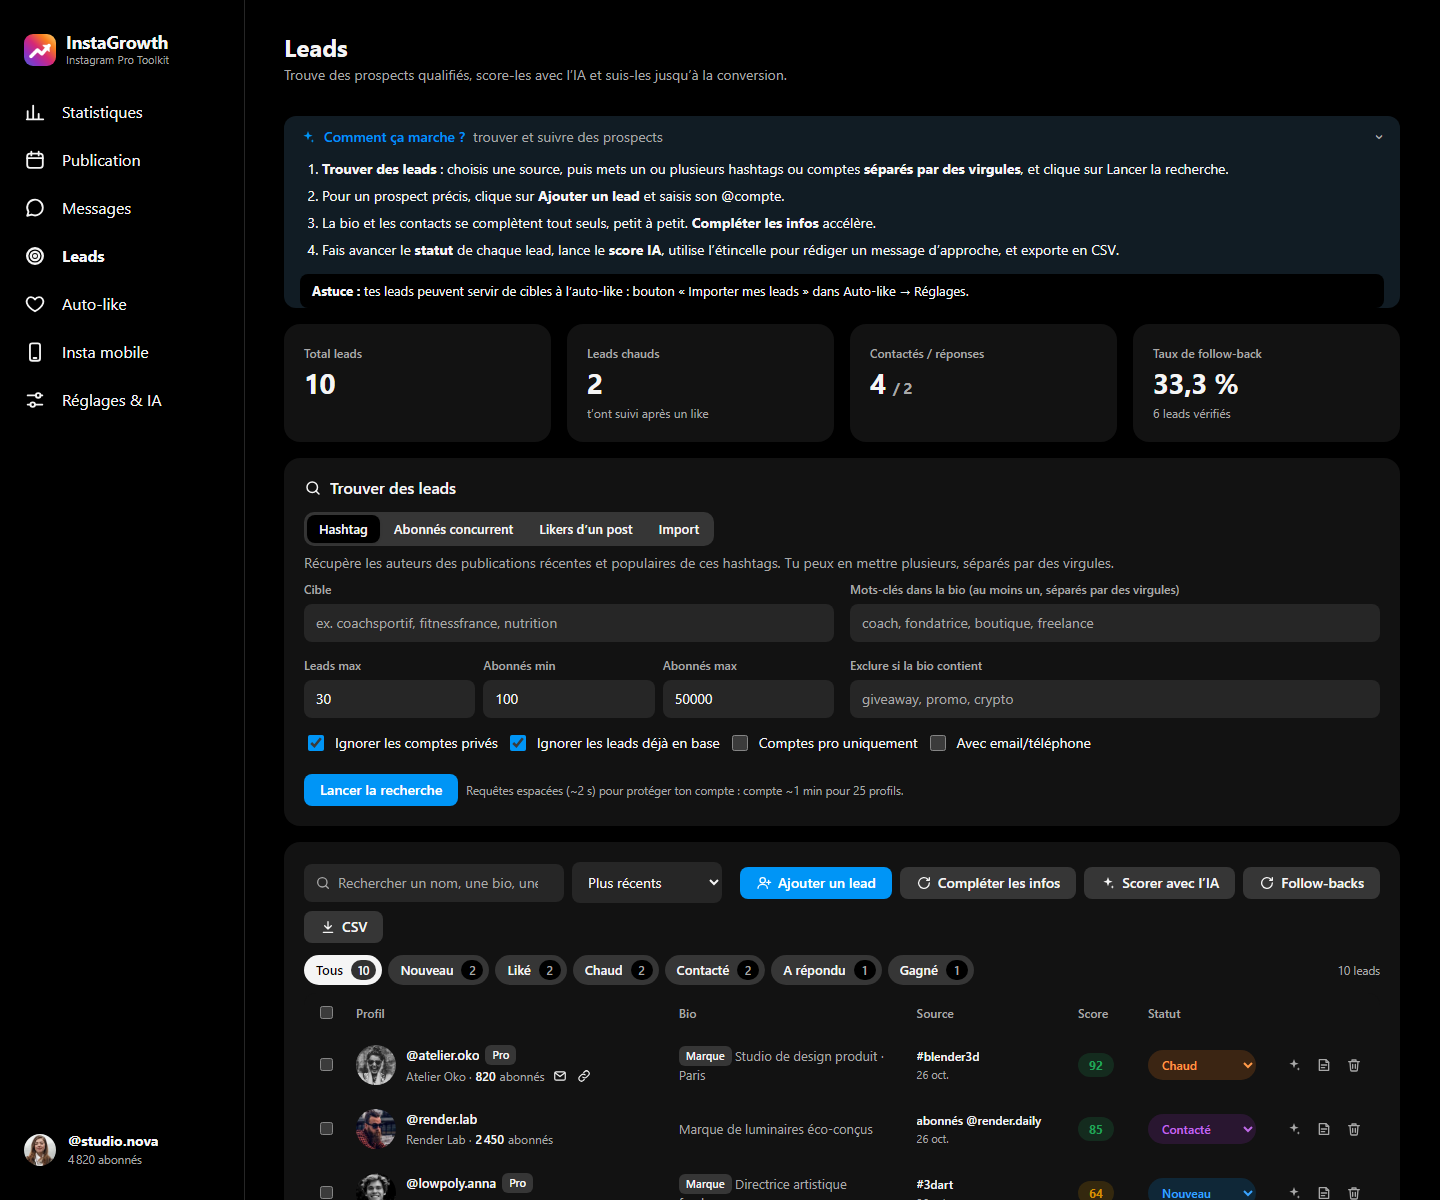The height and width of the screenshot is (1200, 1440).
Task: Change @atelier.oko status from Chaud
Action: (1202, 1065)
